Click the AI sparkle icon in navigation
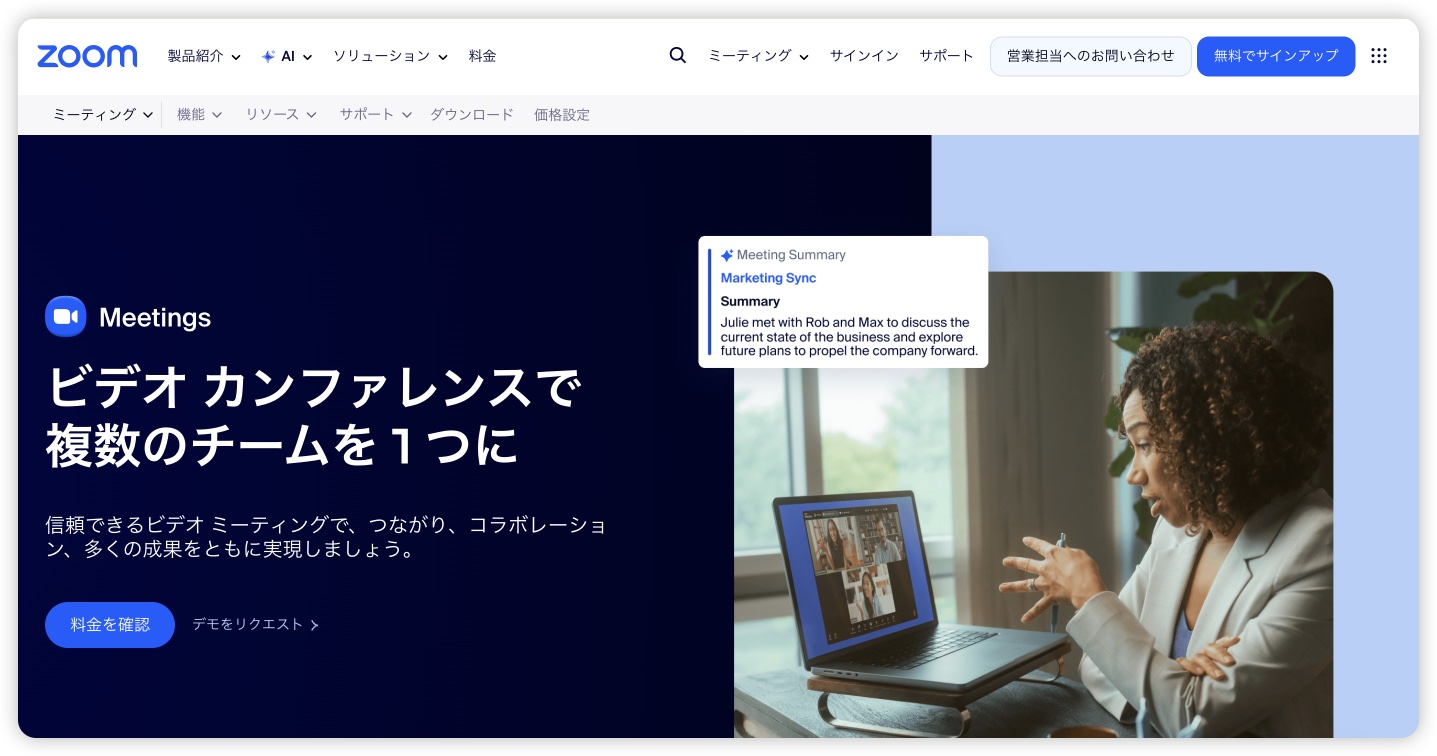Image resolution: width=1437 pixels, height=756 pixels. click(268, 57)
